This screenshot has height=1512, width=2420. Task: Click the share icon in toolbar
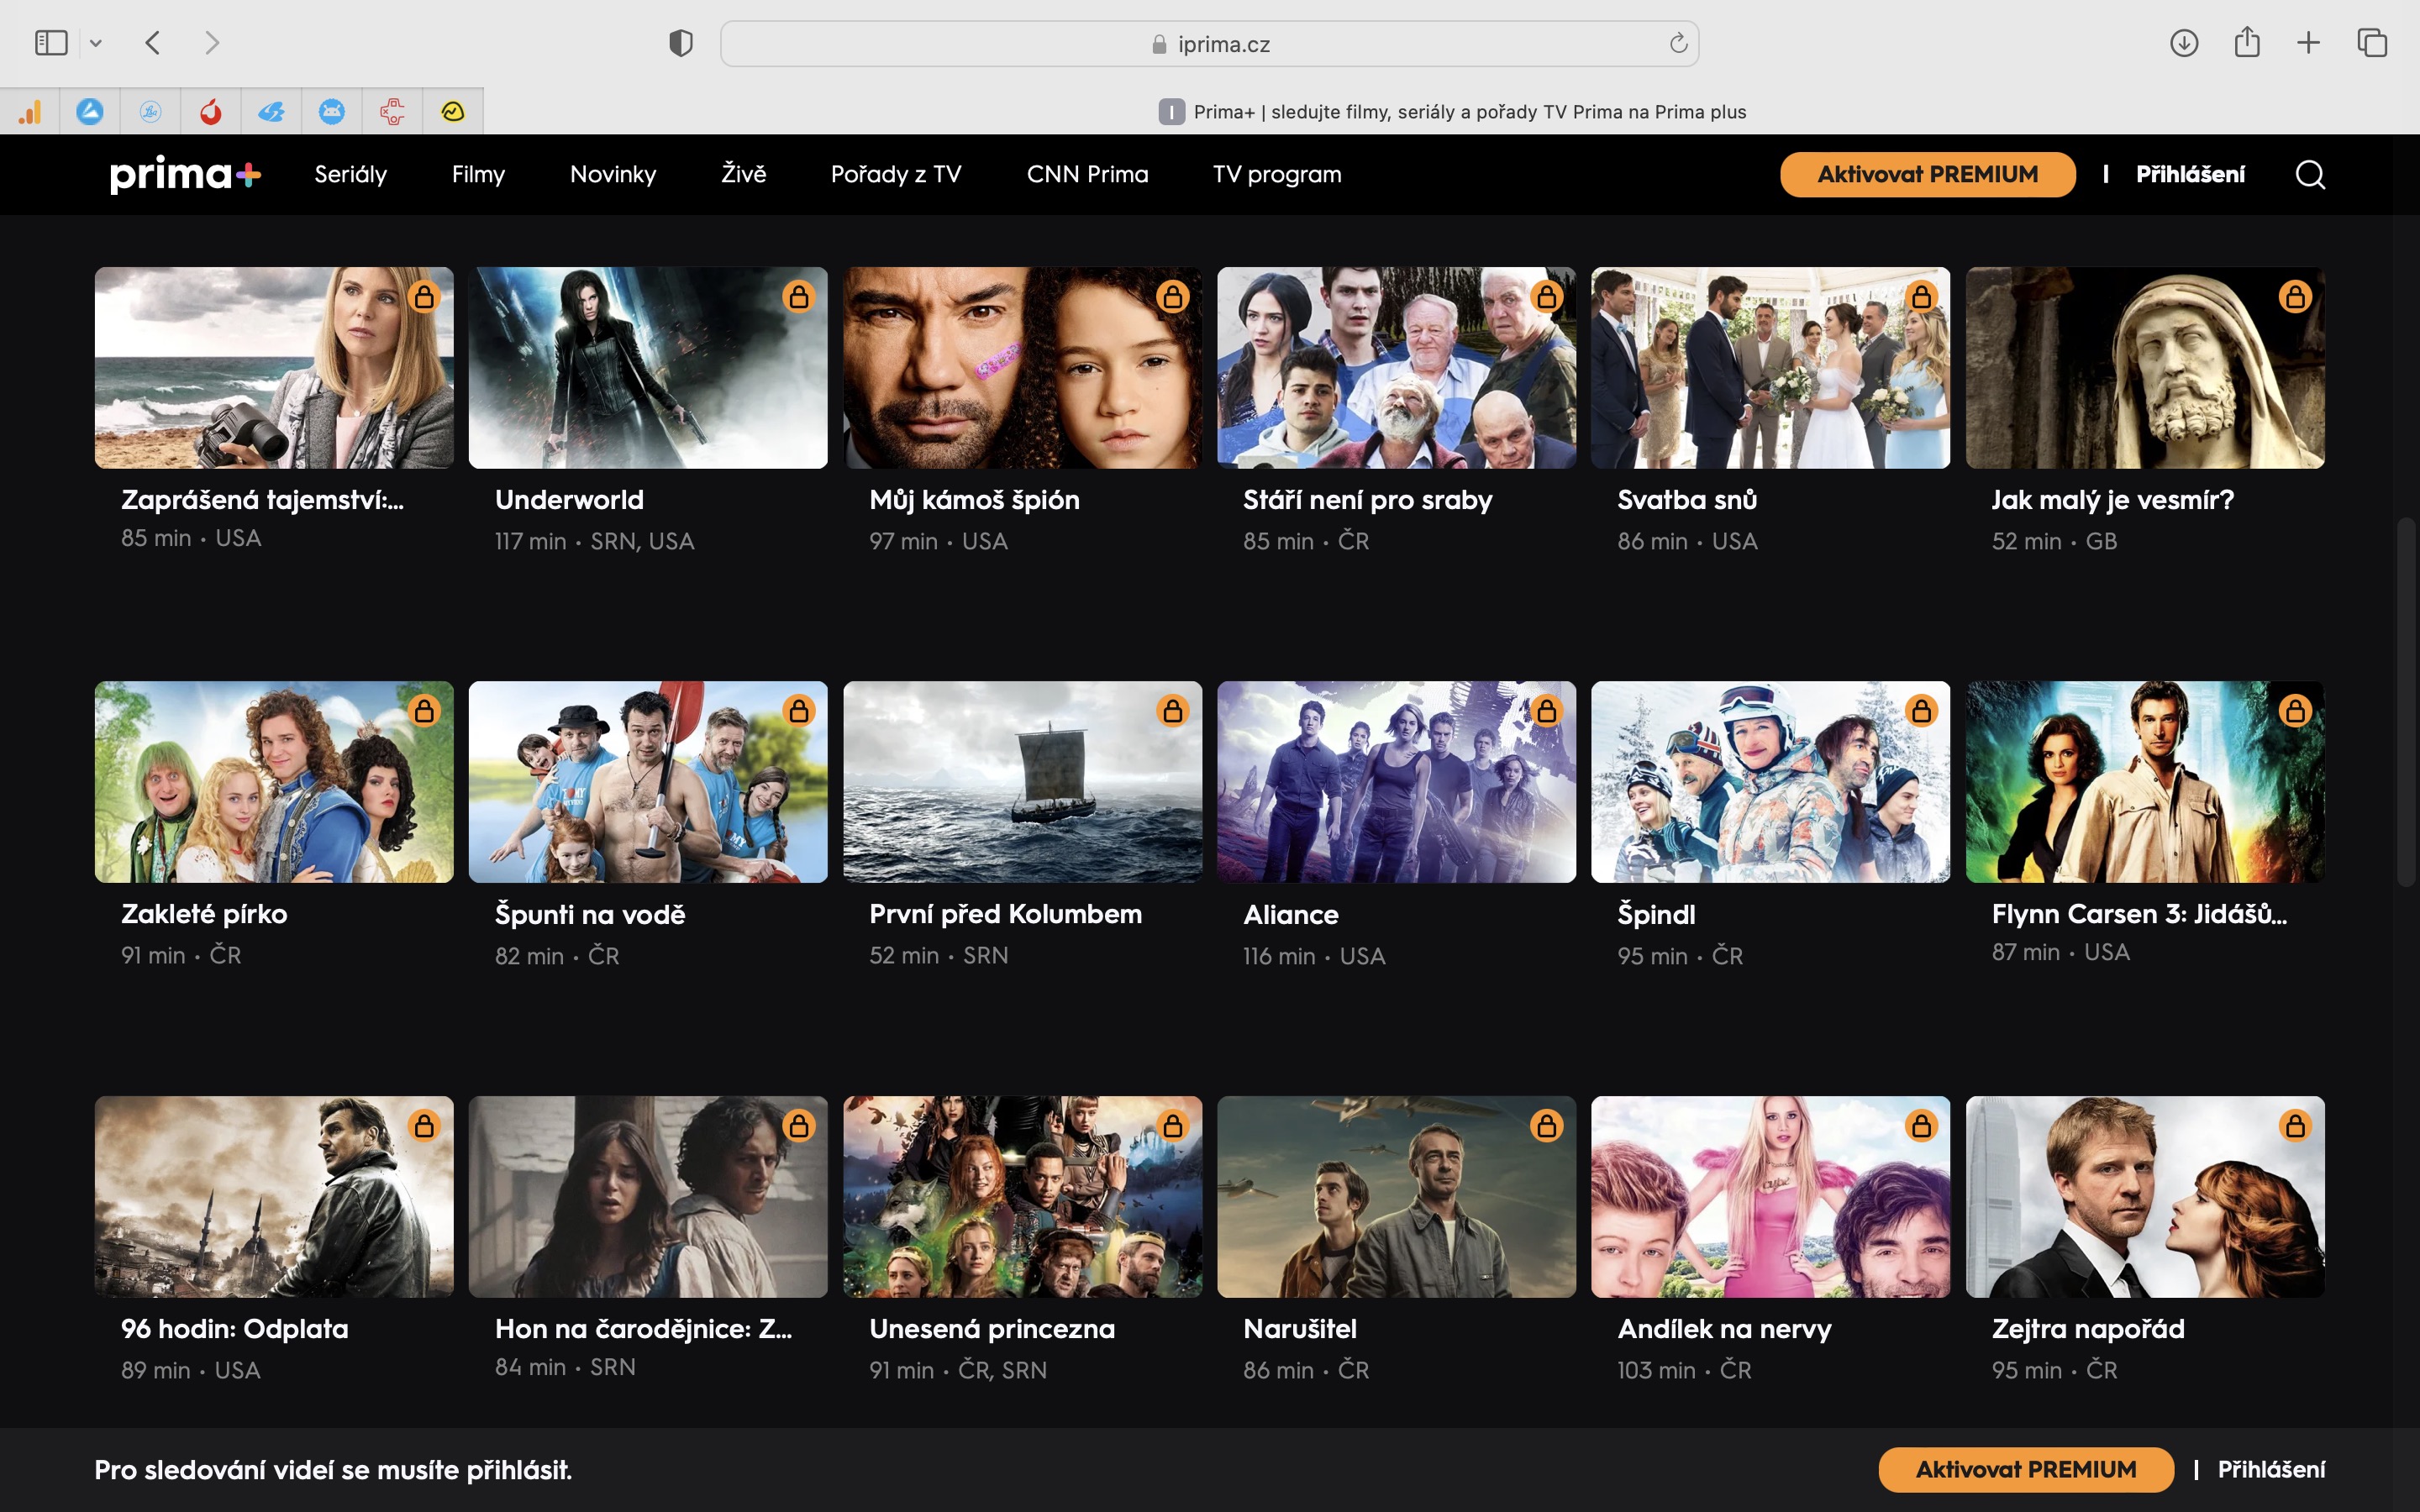2247,43
